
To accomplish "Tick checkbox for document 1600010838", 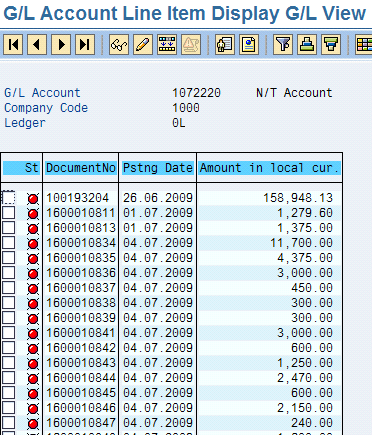I will coord(9,302).
